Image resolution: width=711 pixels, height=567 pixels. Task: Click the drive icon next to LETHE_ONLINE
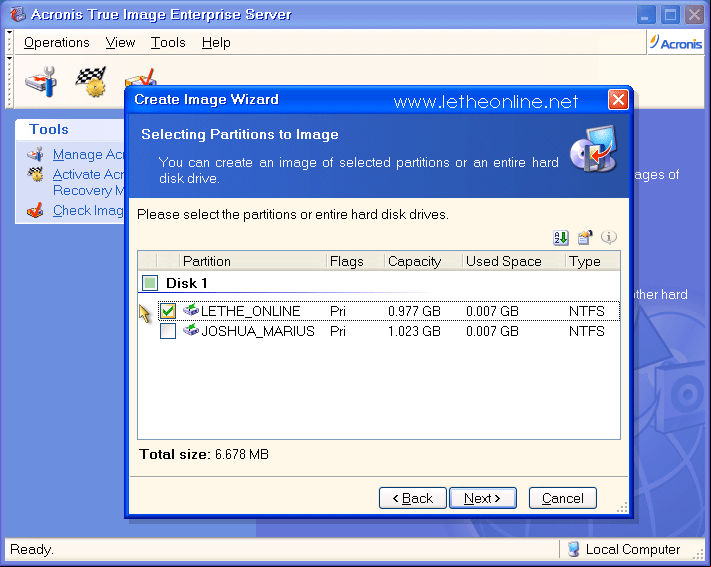(x=191, y=310)
